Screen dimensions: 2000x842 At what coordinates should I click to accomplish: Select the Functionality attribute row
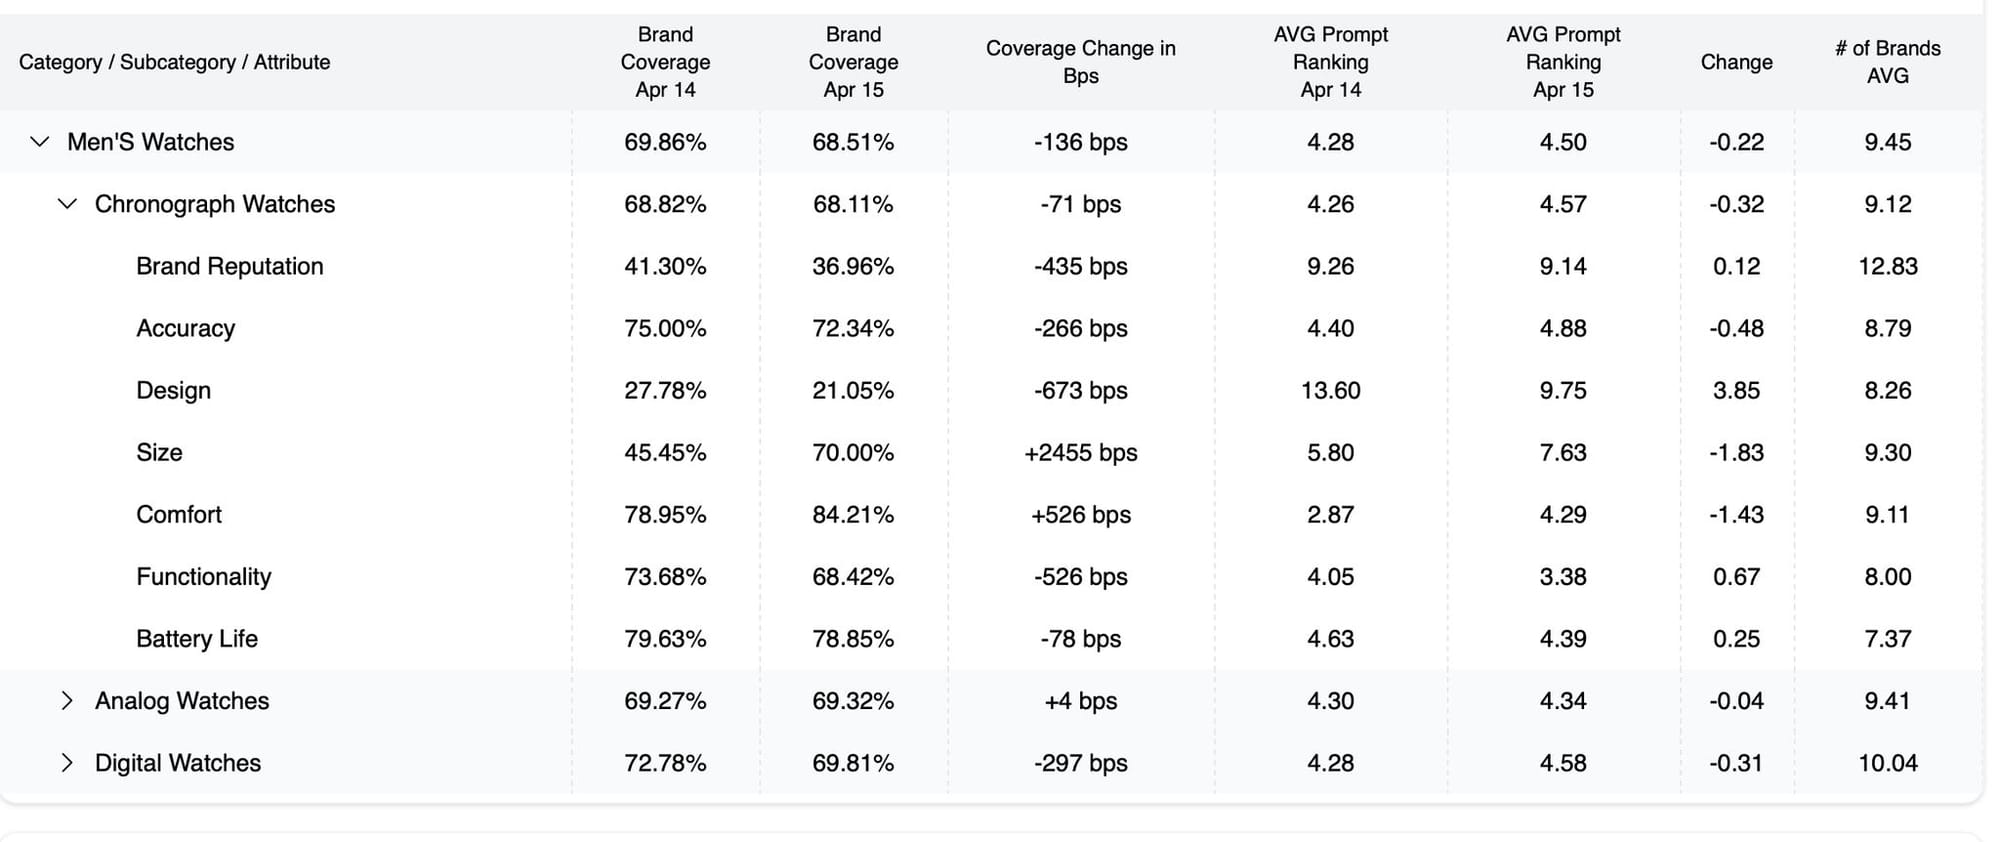pos(203,576)
